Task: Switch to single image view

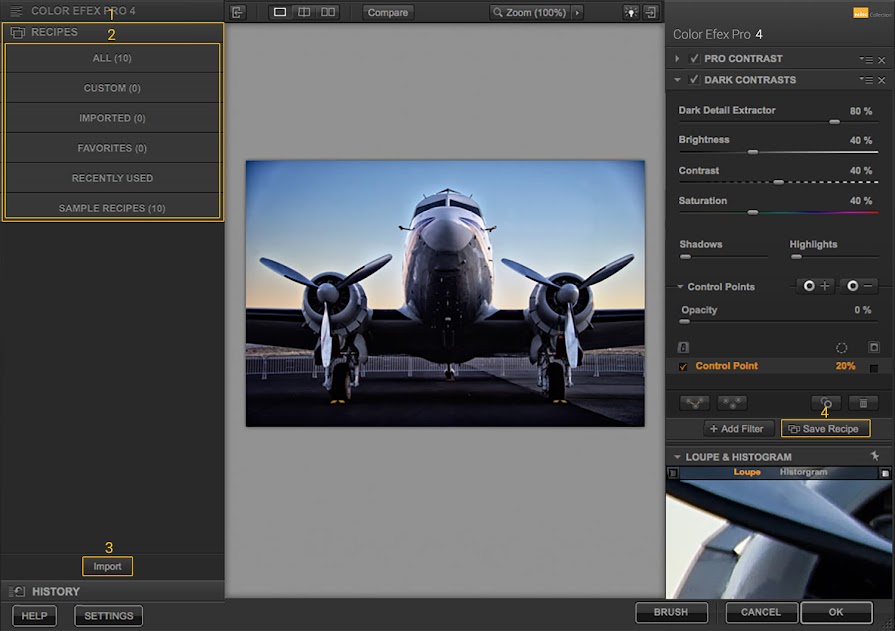Action: 280,12
